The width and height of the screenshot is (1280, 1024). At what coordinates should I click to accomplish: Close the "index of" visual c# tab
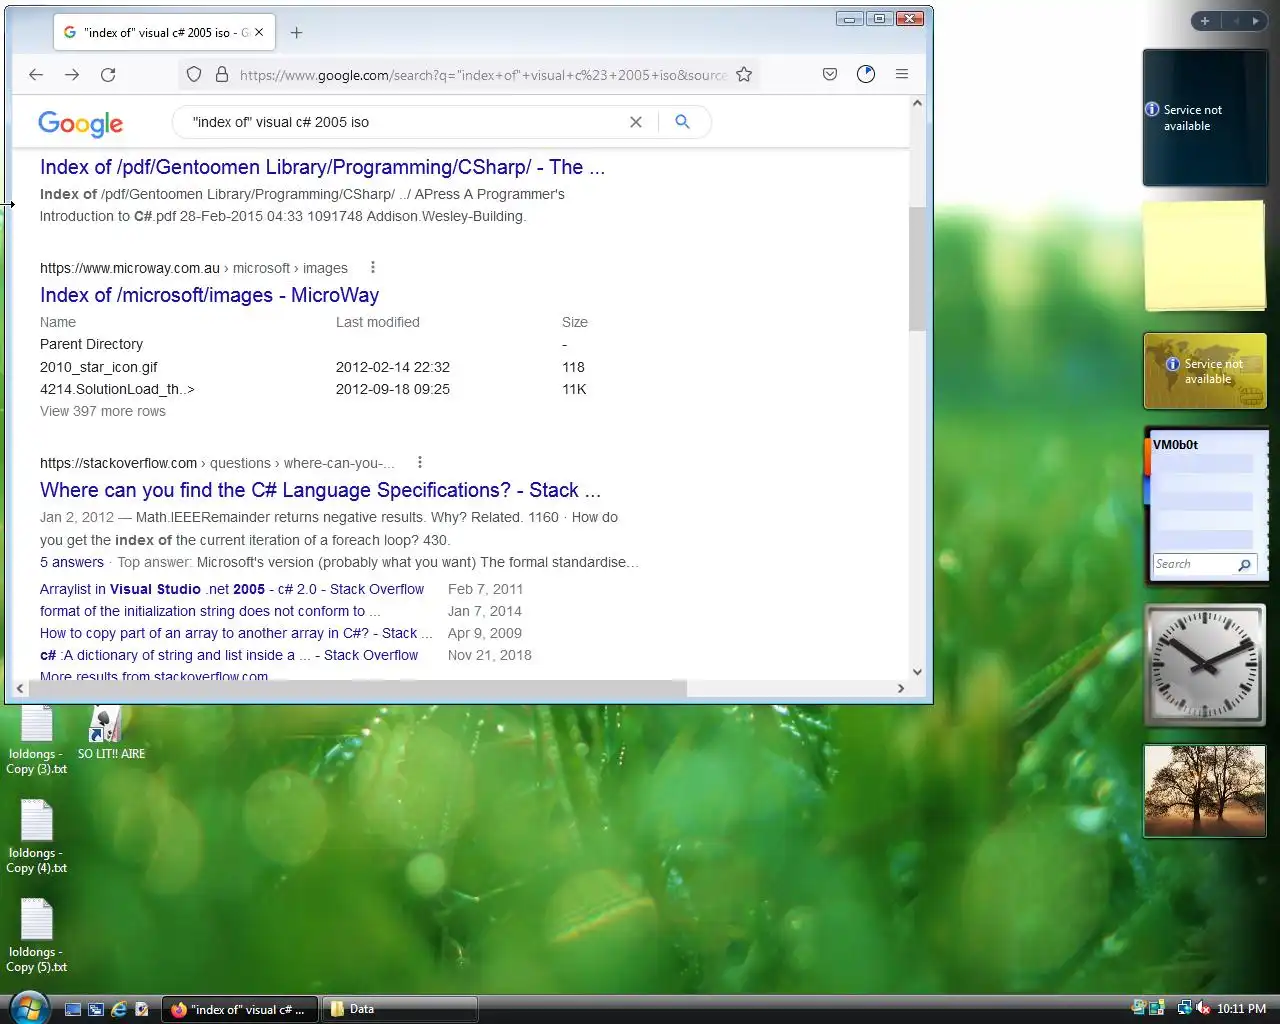[259, 32]
